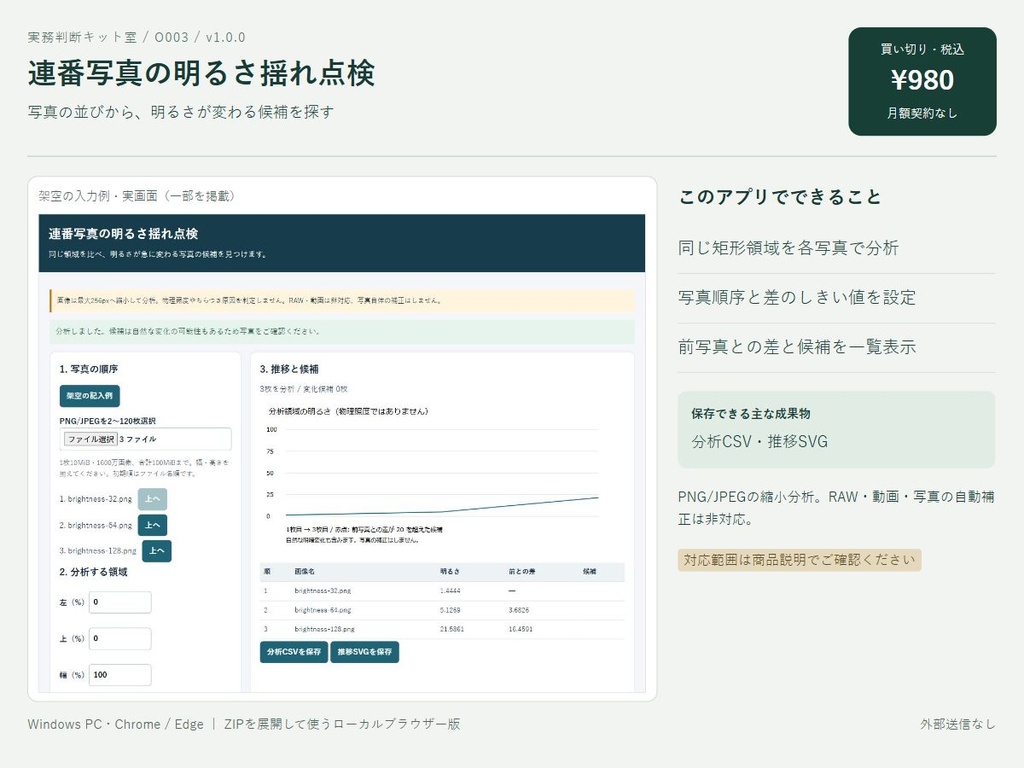Select brightness-64.png in the photo order list
This screenshot has width=1024, height=768.
[95, 525]
